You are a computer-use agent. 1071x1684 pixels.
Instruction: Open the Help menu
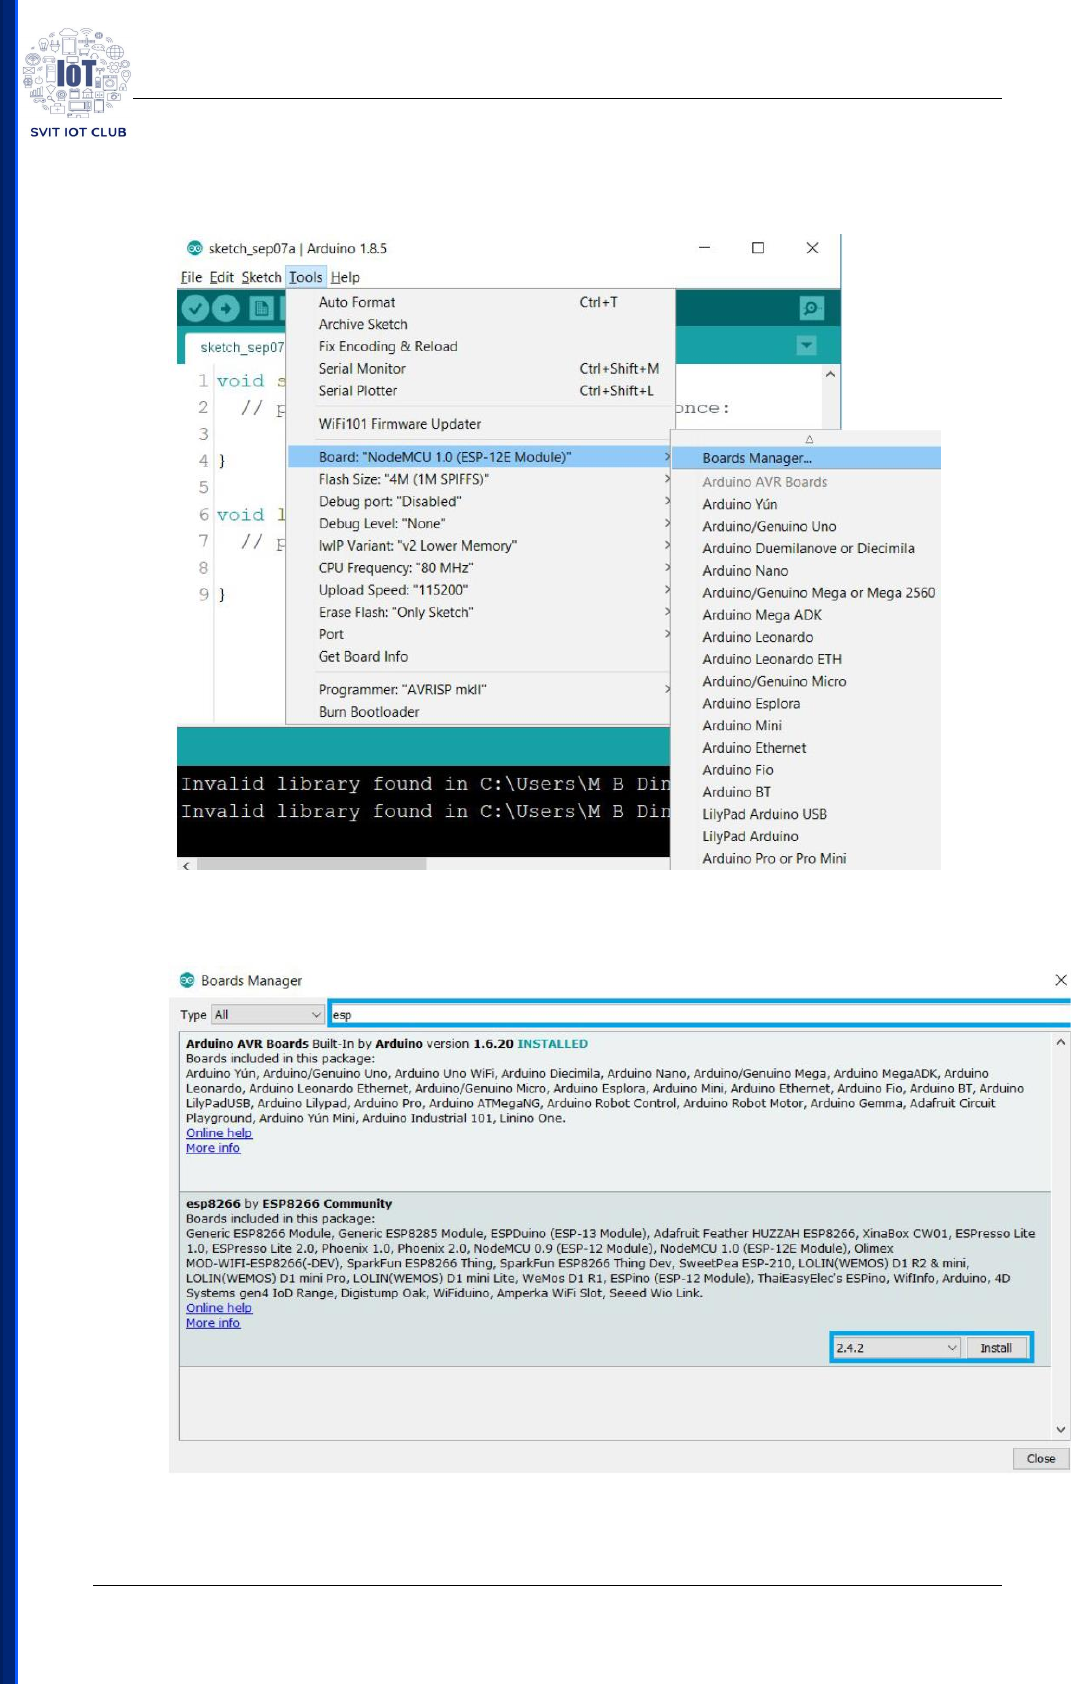pos(345,277)
